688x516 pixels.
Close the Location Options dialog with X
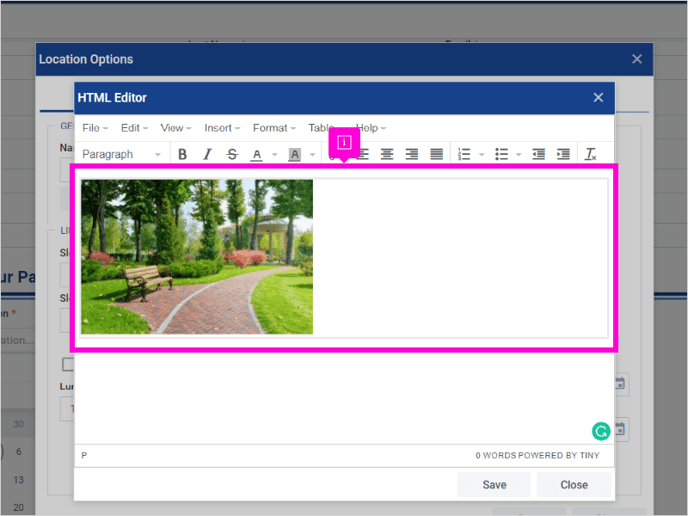(637, 59)
